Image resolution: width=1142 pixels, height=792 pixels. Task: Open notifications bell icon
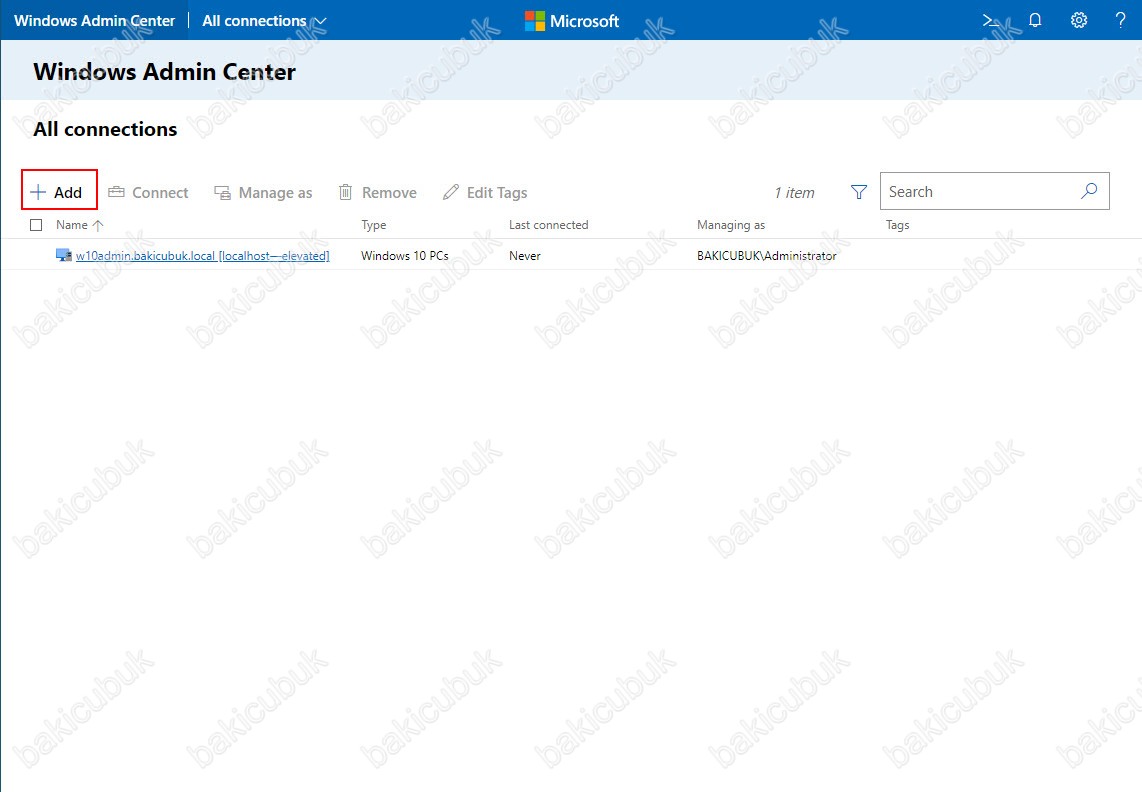tap(1035, 20)
